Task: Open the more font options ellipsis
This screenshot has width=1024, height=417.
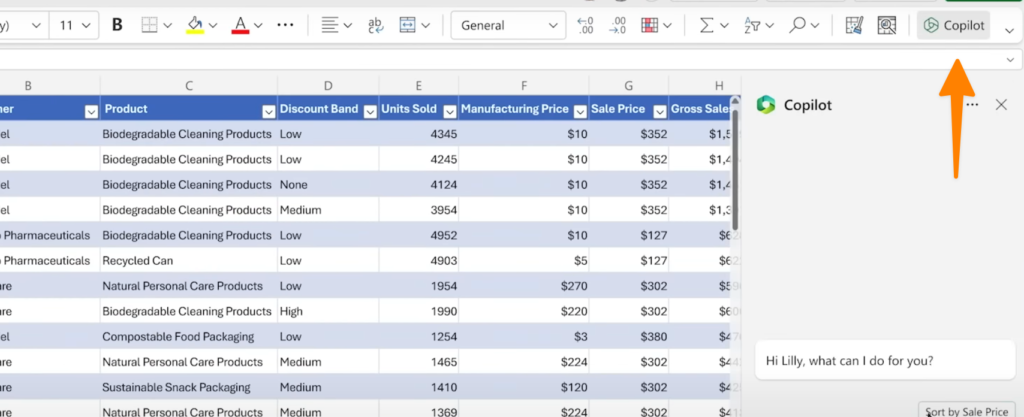Action: tap(285, 25)
